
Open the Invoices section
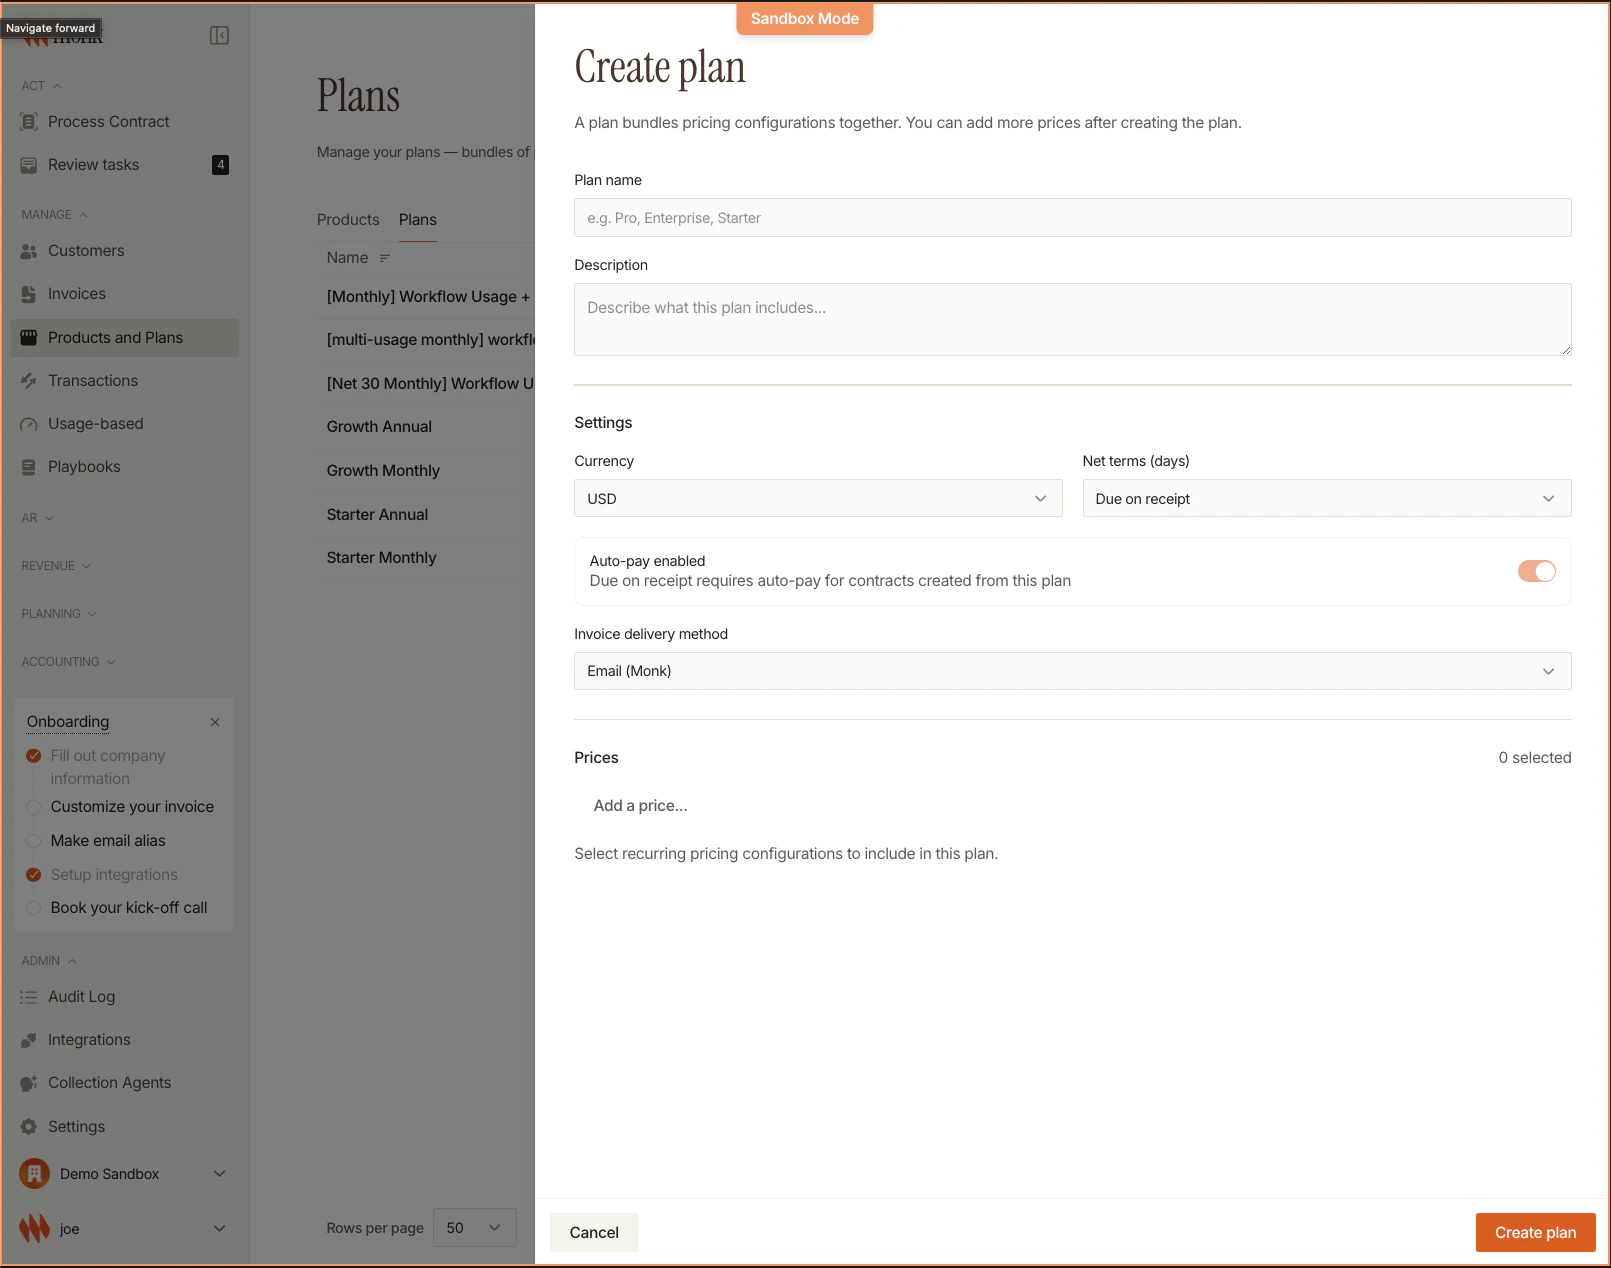[x=76, y=293]
